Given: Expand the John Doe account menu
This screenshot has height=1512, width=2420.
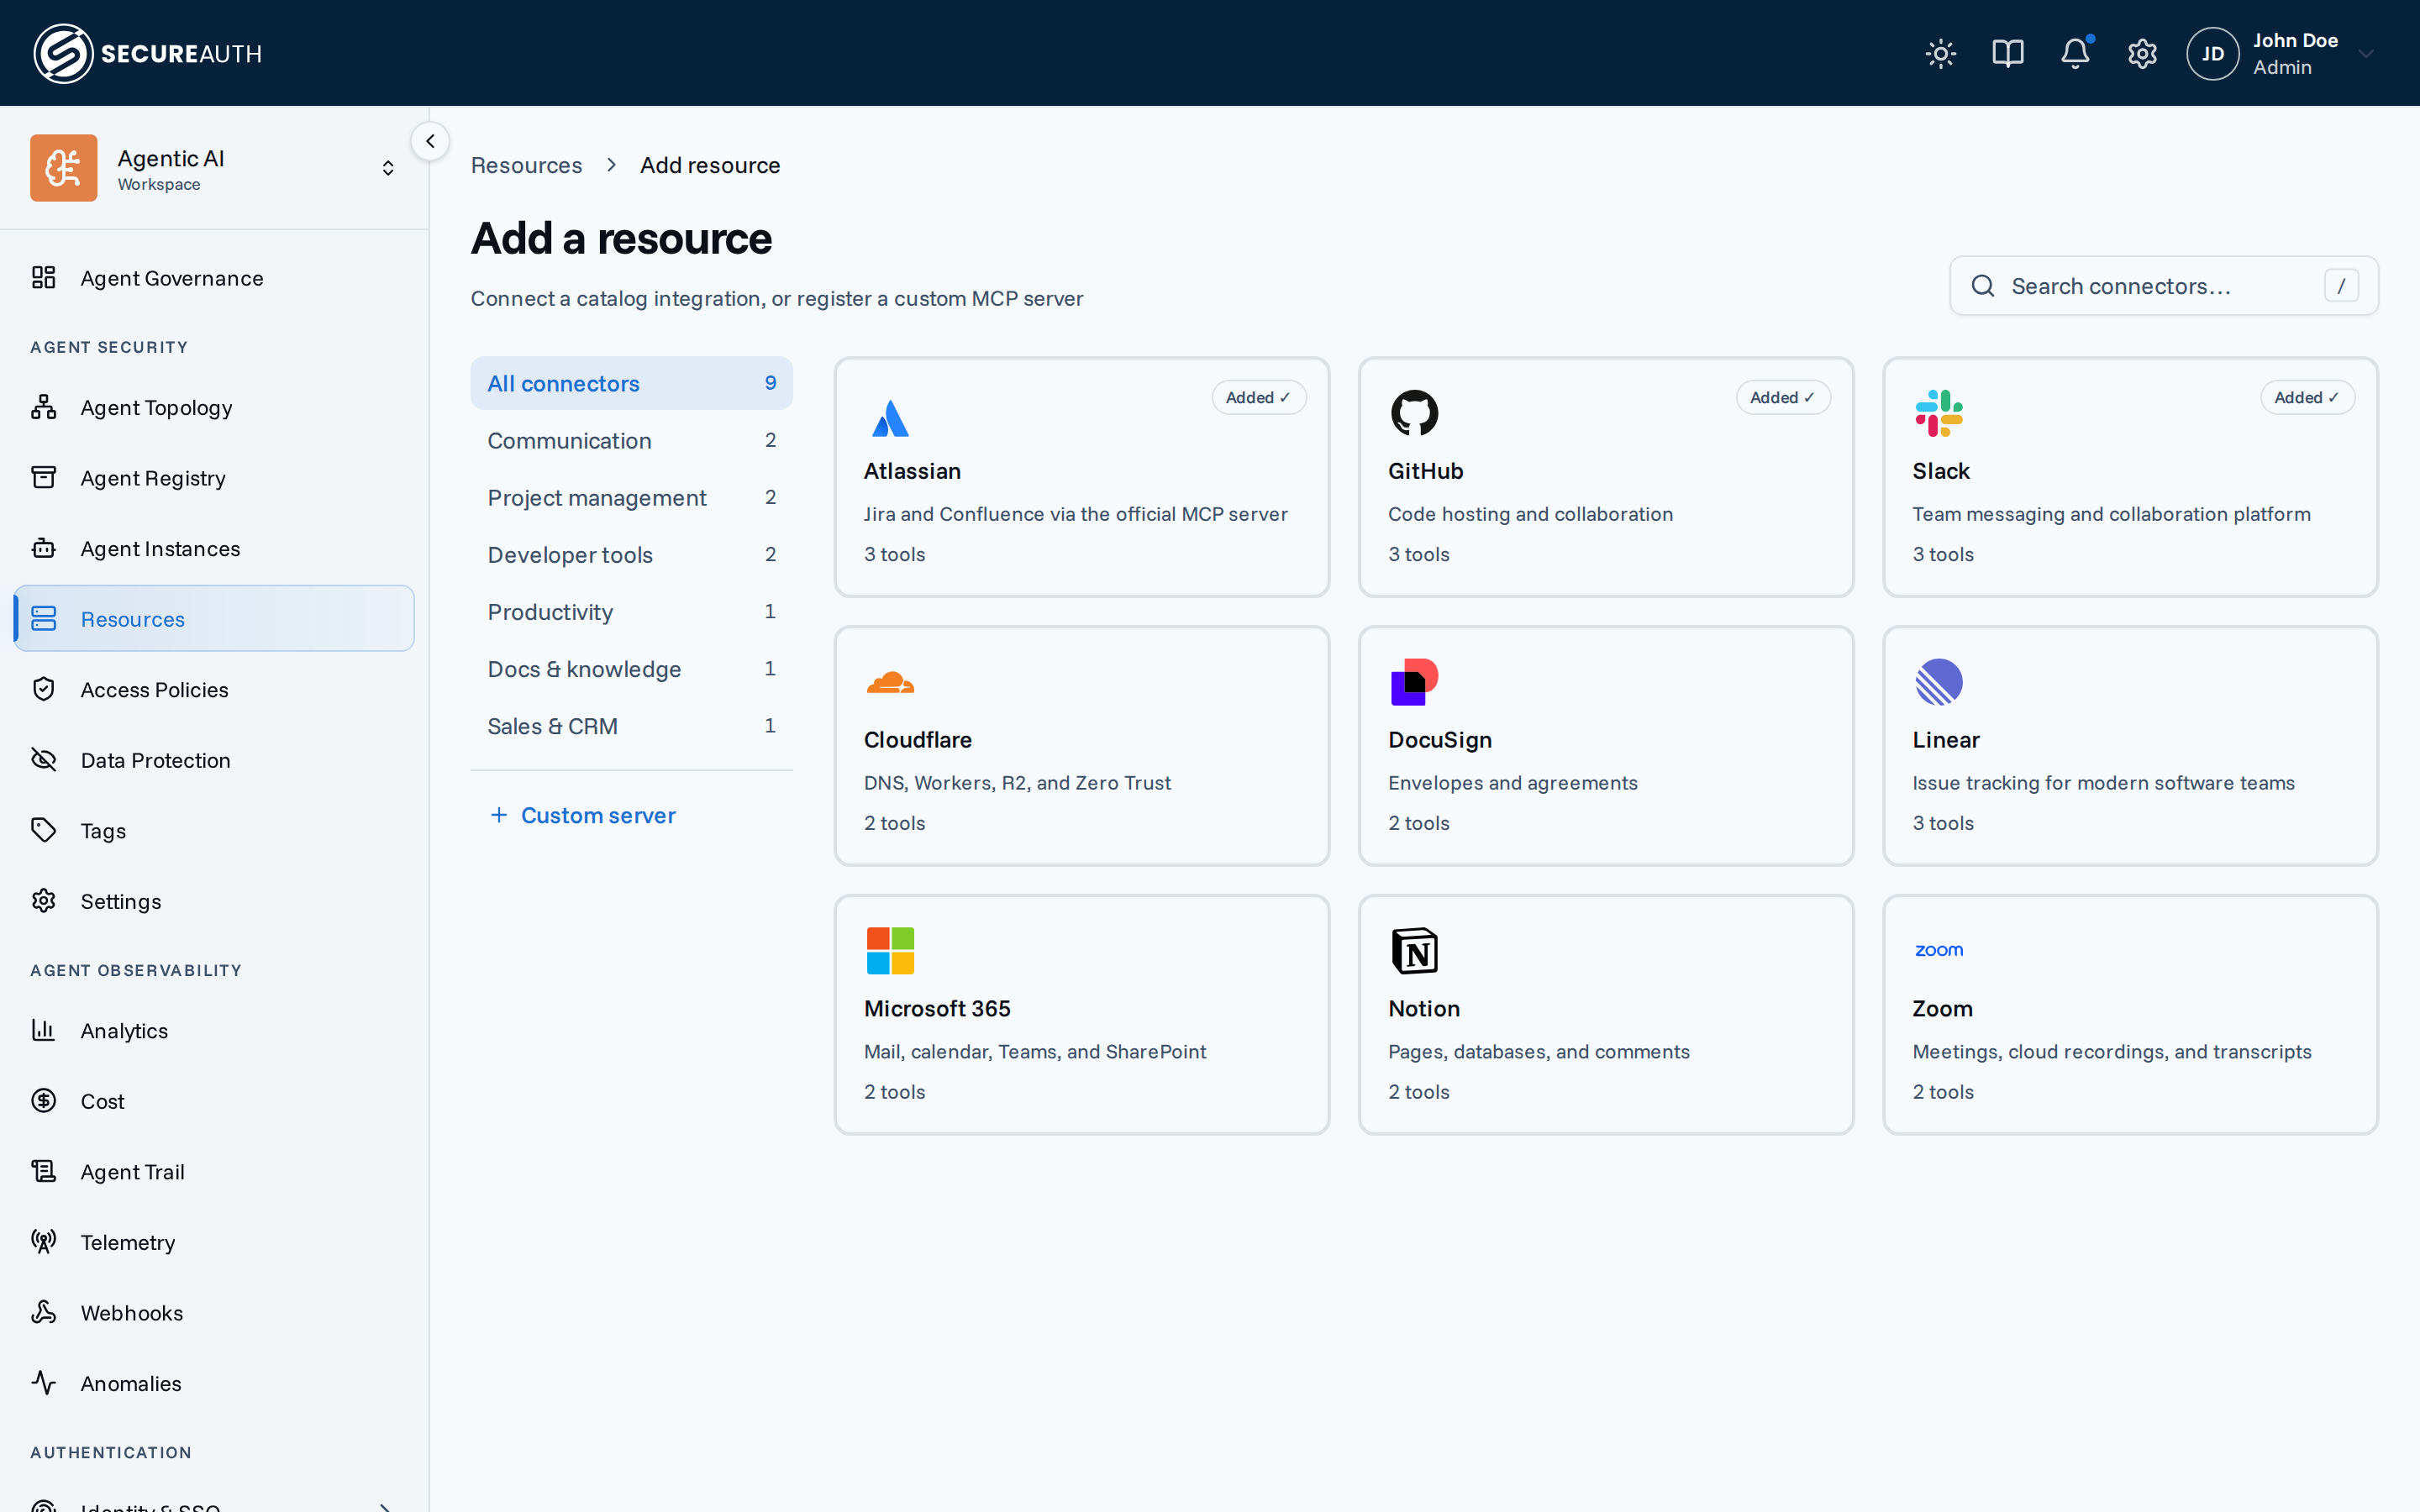Looking at the screenshot, I should (2281, 54).
